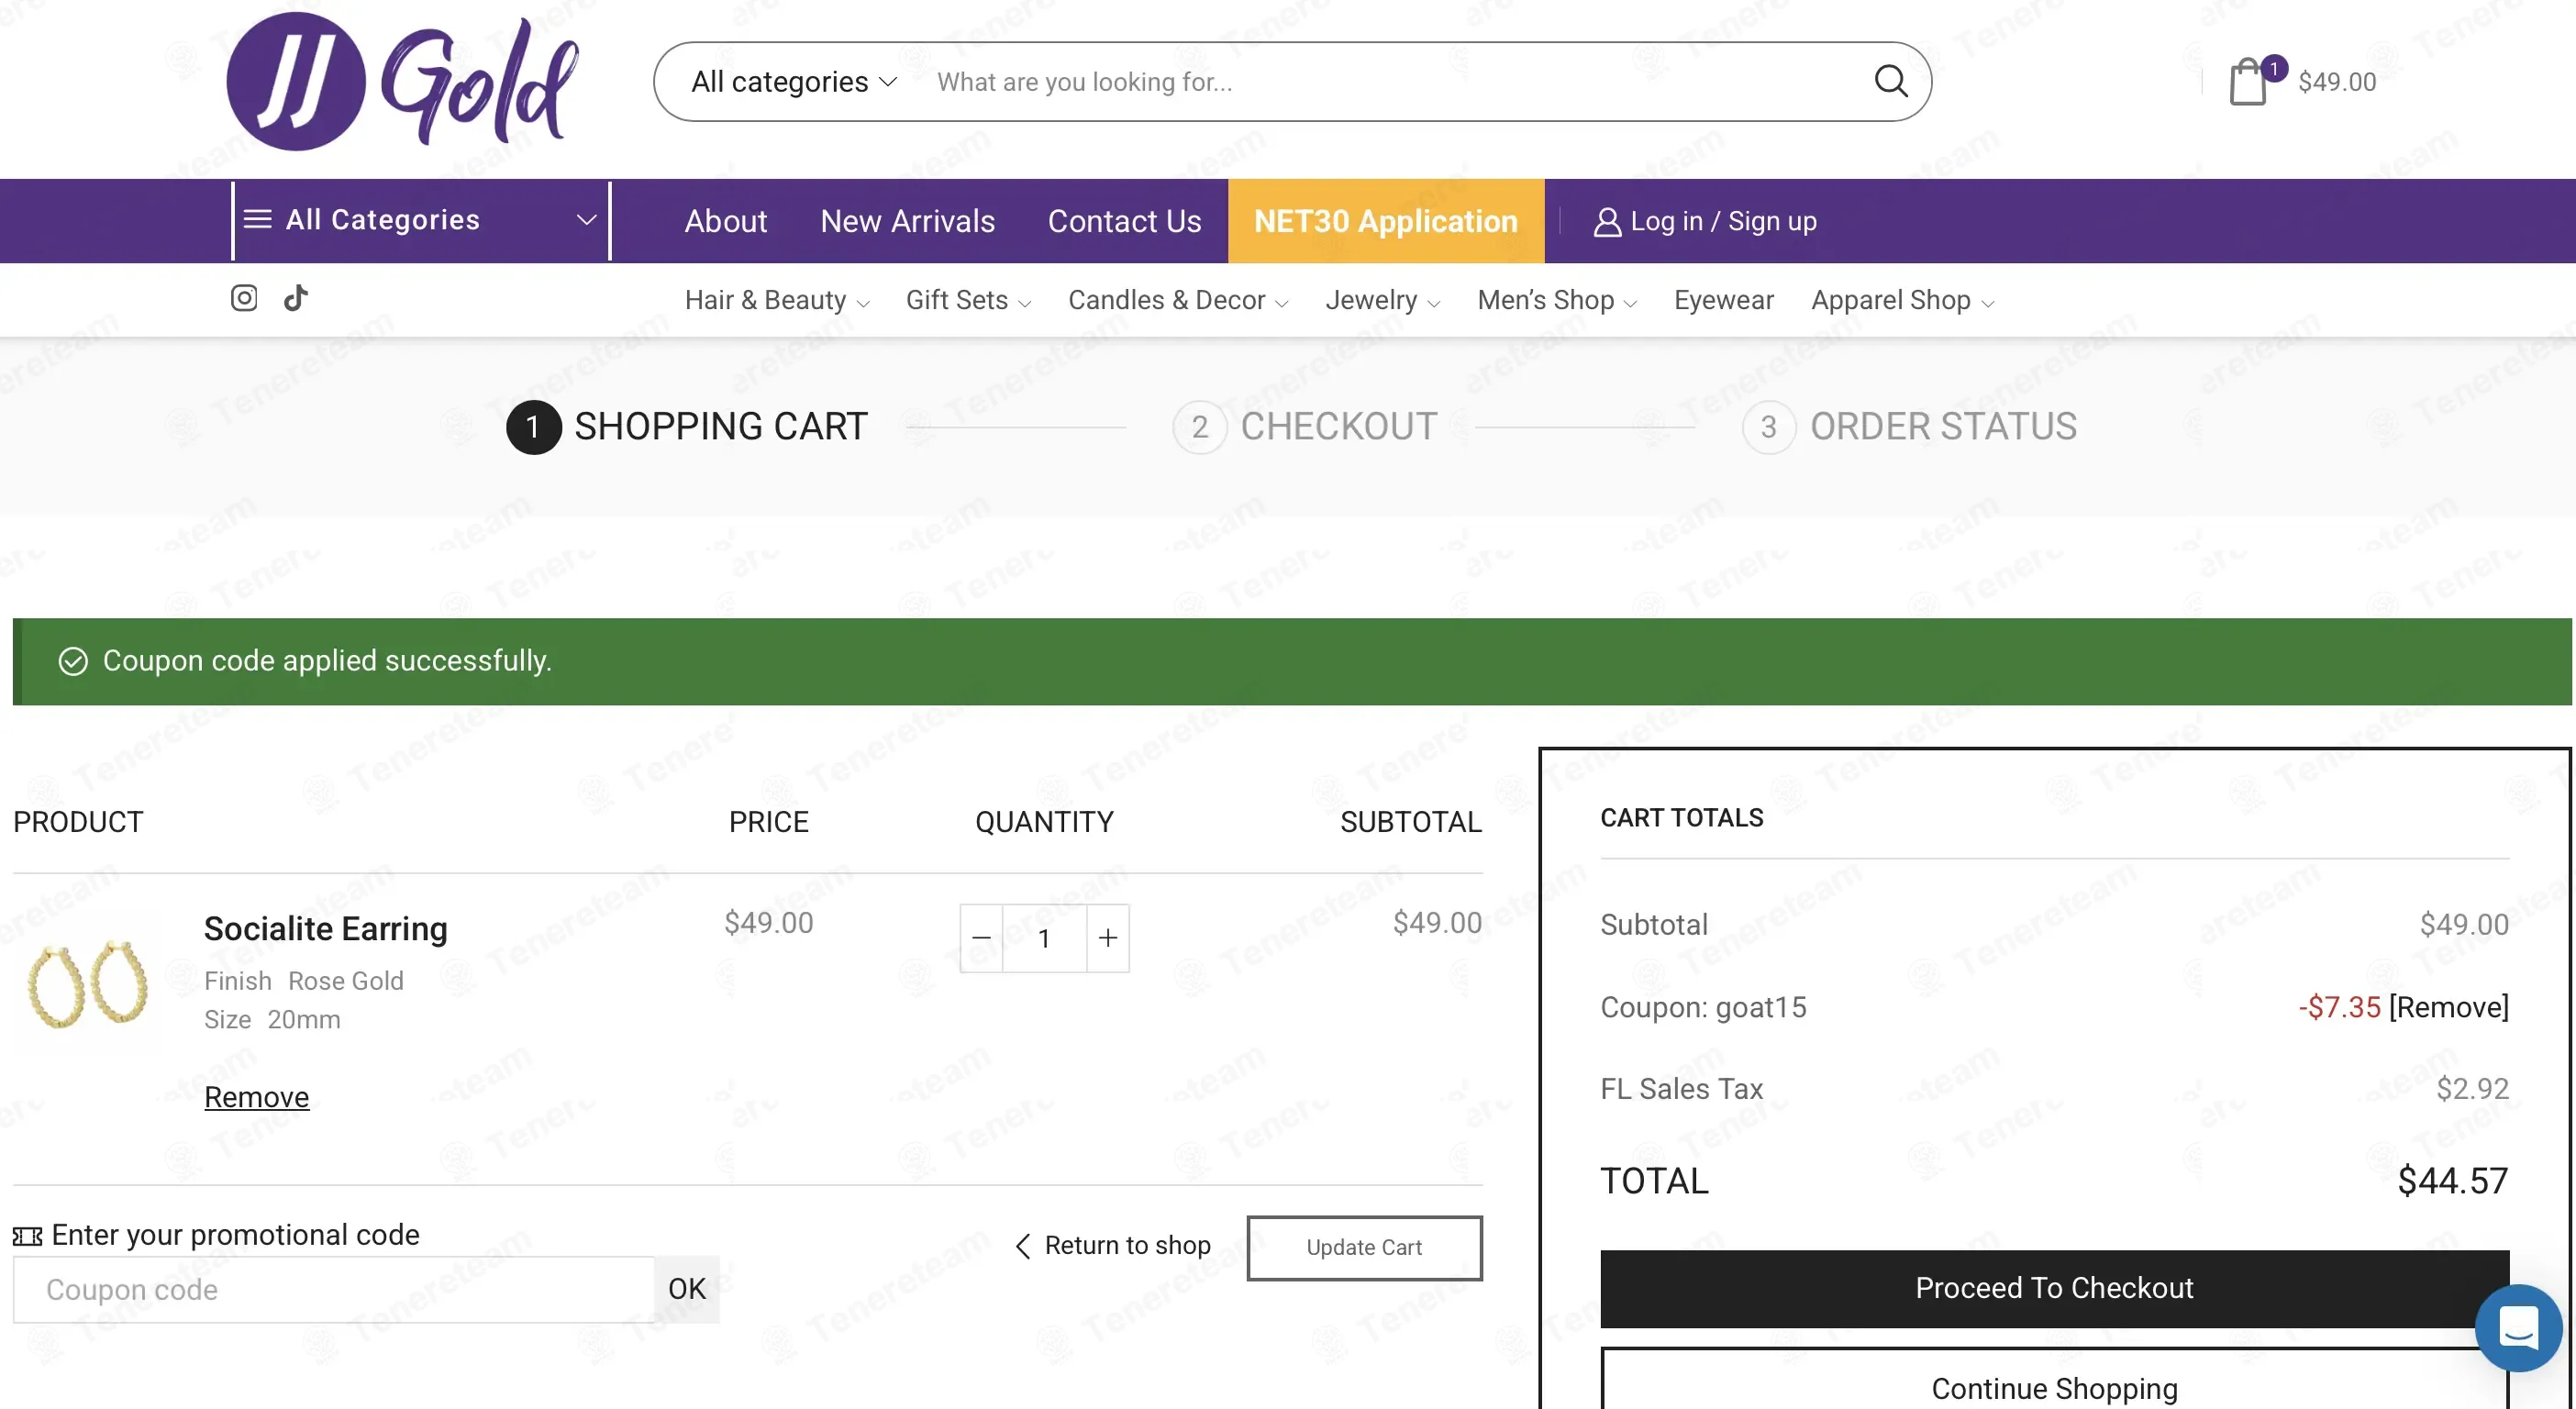Open the NET30 Application tab
Image resolution: width=2576 pixels, height=1409 pixels.
[x=1386, y=221]
